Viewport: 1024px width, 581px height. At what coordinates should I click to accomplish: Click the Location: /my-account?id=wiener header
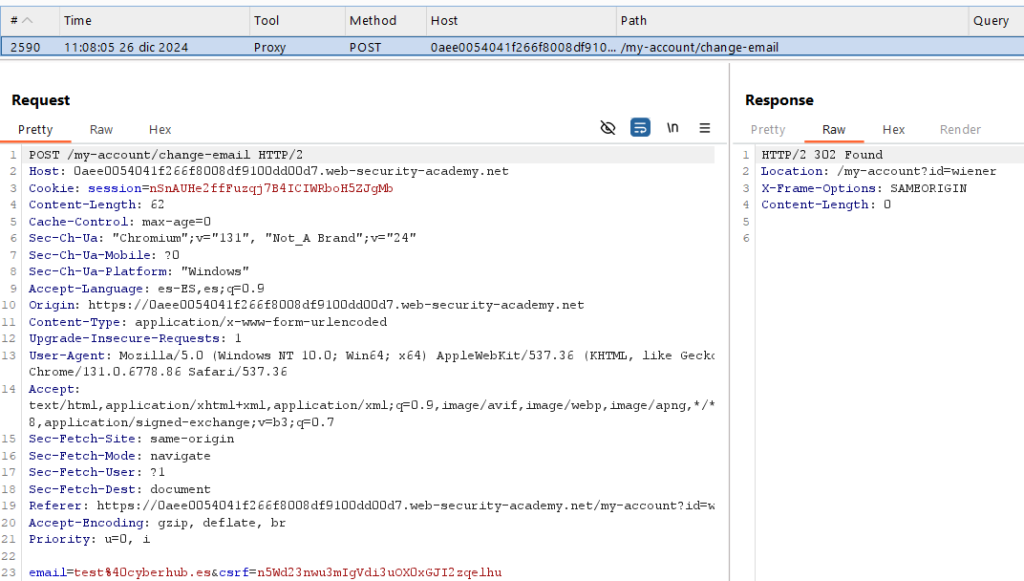click(x=878, y=171)
